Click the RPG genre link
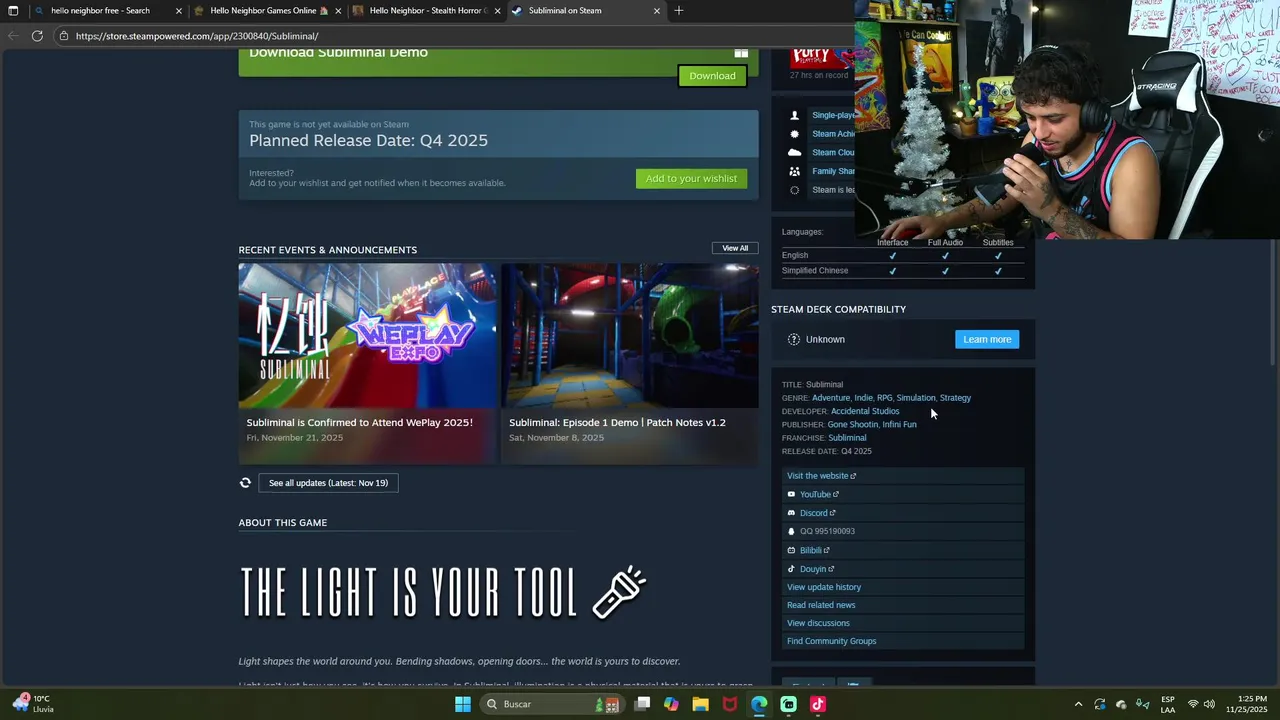 pyautogui.click(x=884, y=398)
